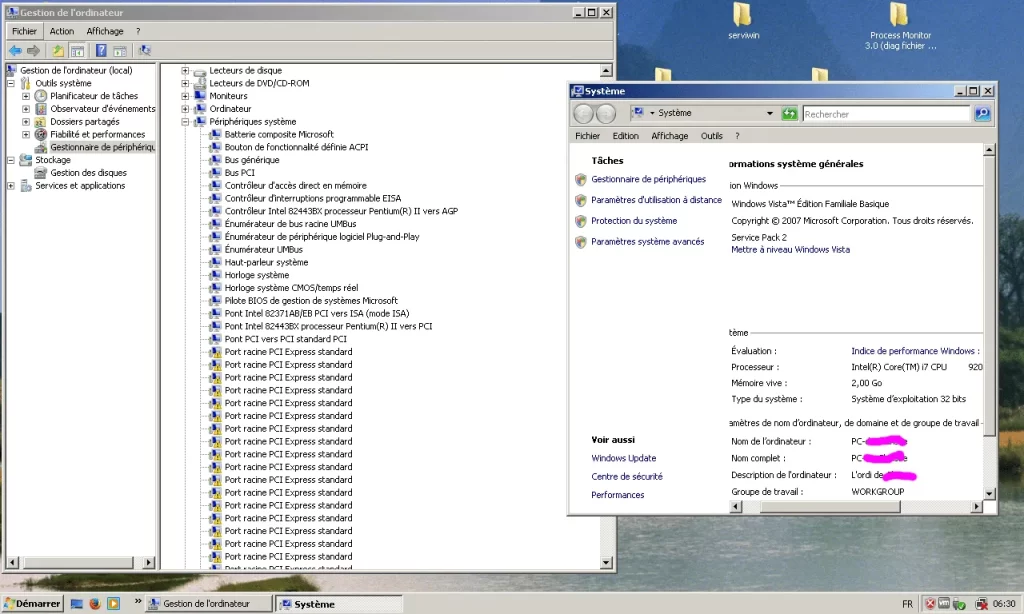Open the address bar dropdown in Système

pos(769,114)
